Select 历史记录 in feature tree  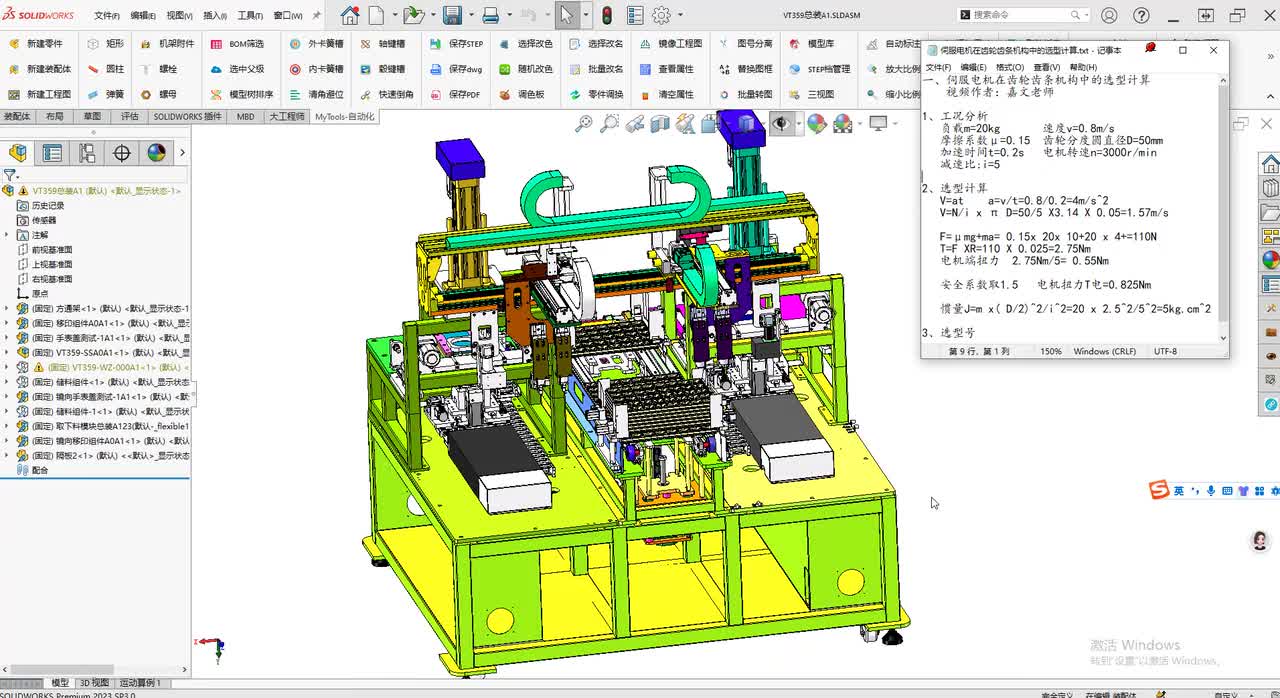point(40,205)
